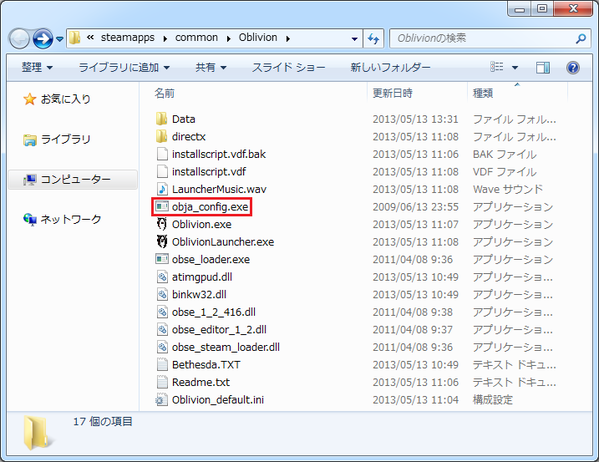Click the 構成設定 type cell

[x=492, y=400]
